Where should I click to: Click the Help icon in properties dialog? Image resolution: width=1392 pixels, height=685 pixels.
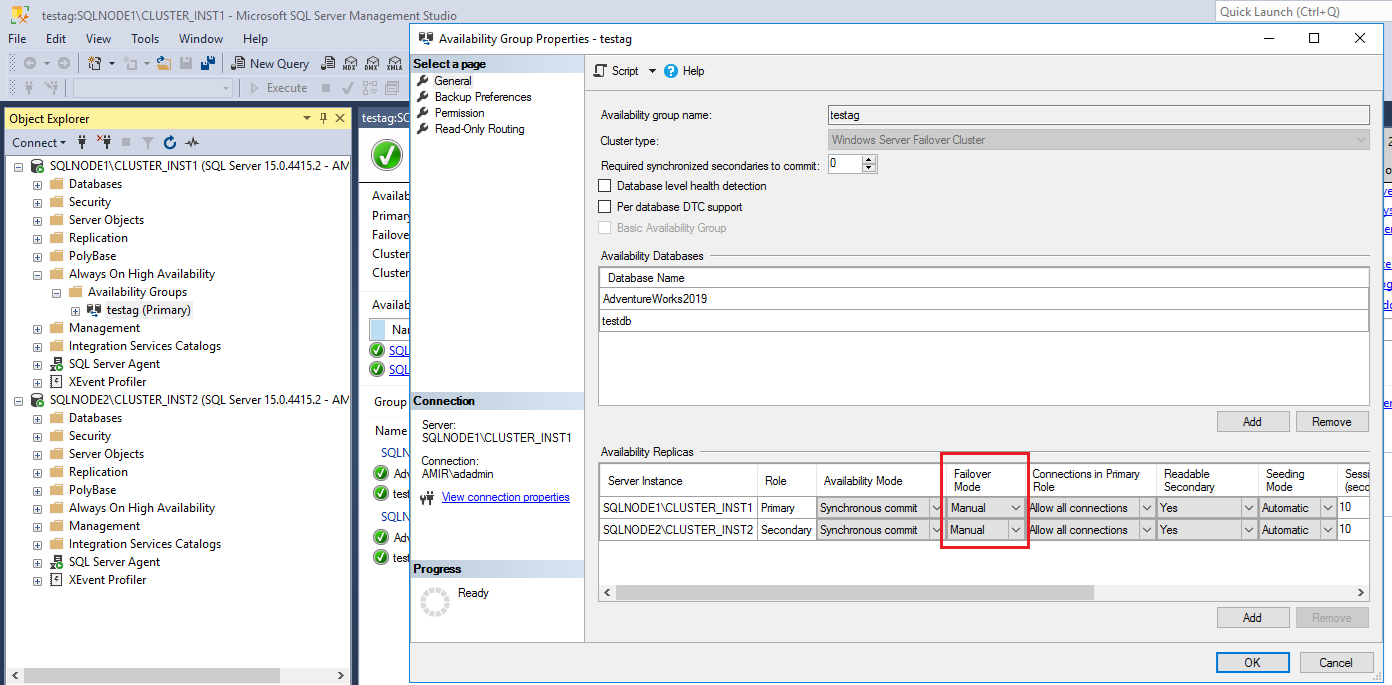pyautogui.click(x=671, y=71)
